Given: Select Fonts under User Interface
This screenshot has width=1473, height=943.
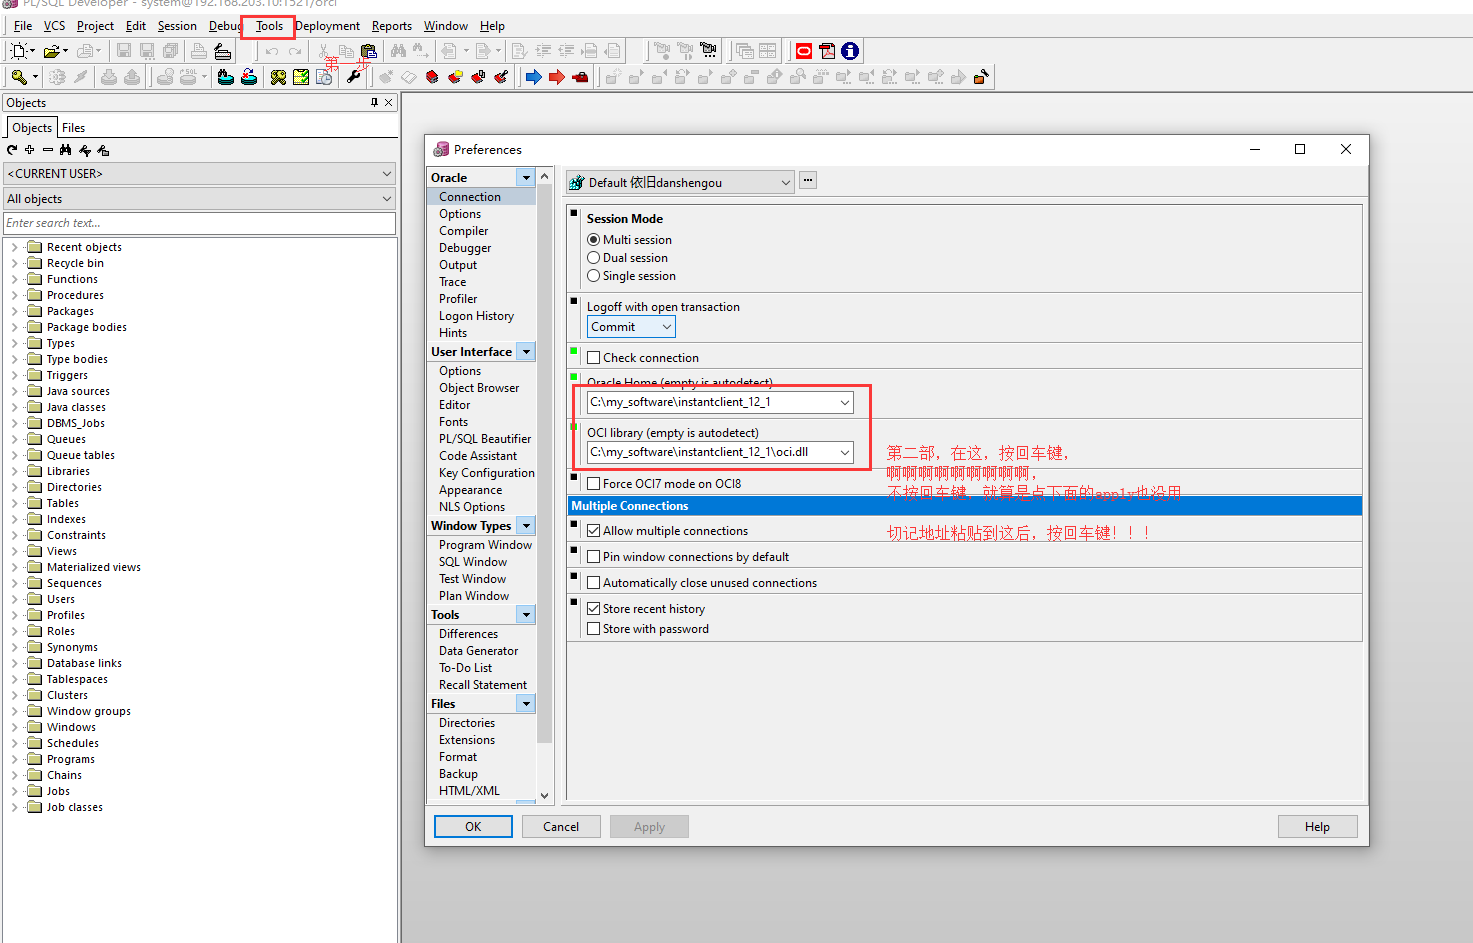Looking at the screenshot, I should pos(453,422).
